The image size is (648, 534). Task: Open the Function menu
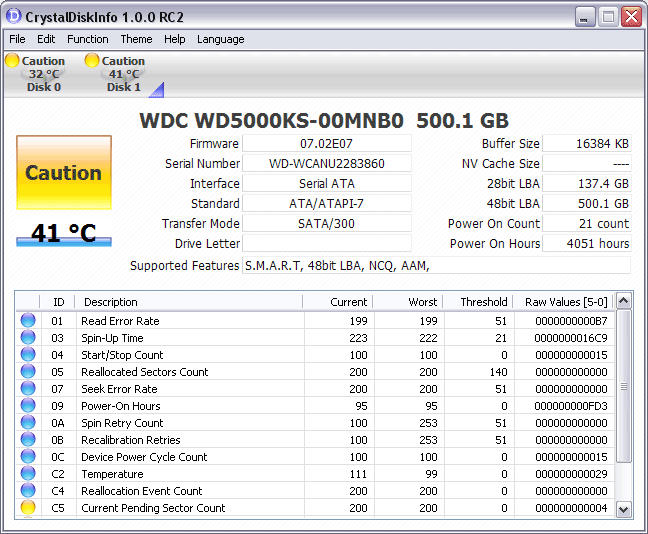click(x=88, y=39)
